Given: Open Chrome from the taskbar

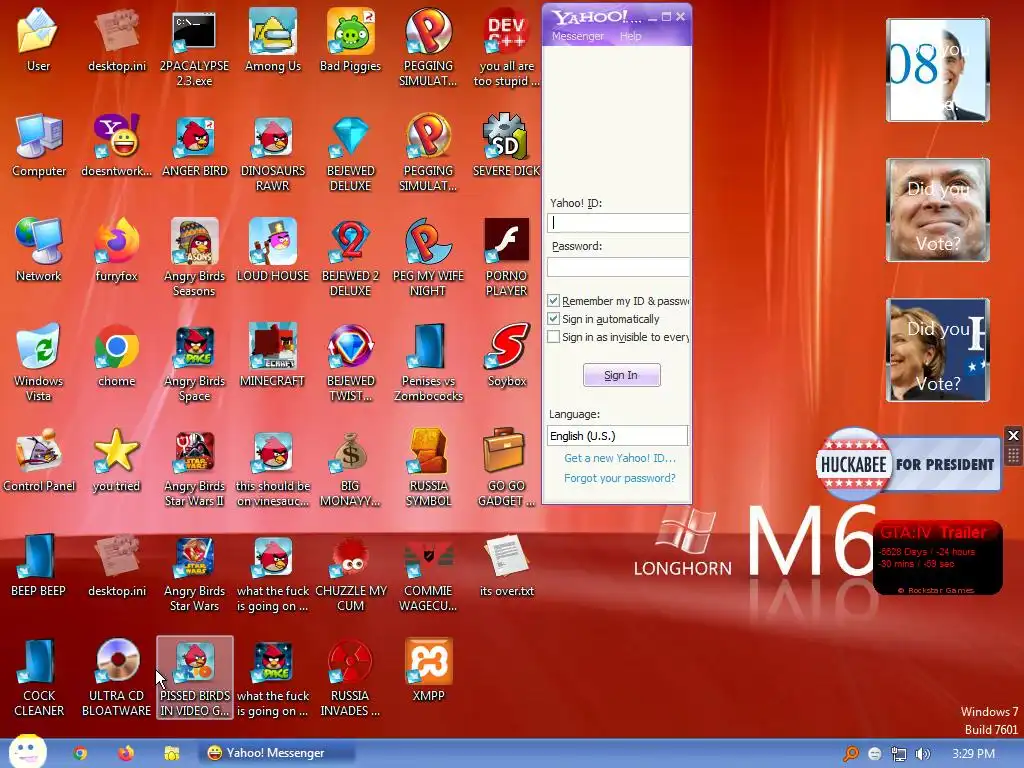Looking at the screenshot, I should pyautogui.click(x=80, y=754).
